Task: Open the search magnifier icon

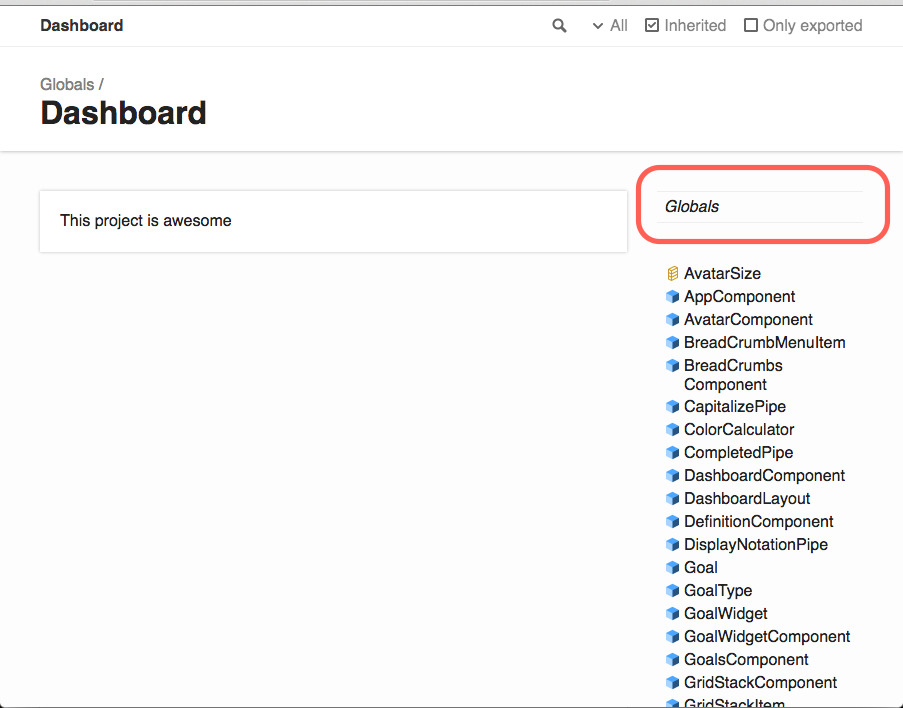Action: click(x=559, y=26)
